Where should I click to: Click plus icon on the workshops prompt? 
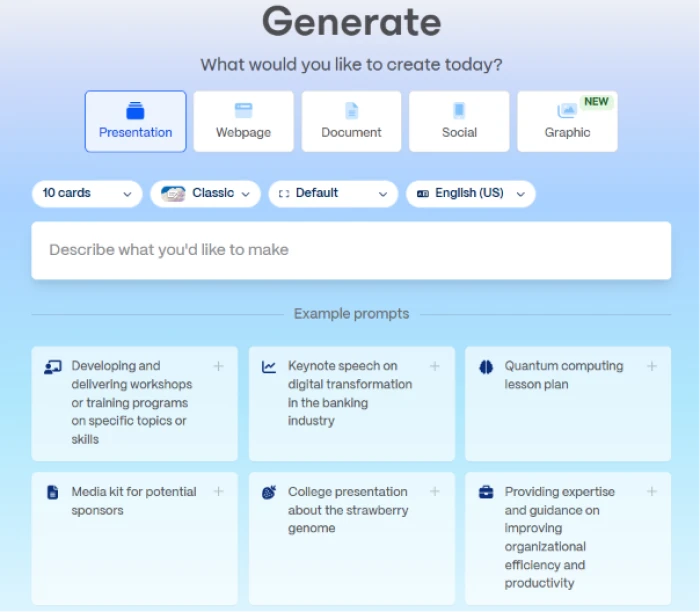pyautogui.click(x=218, y=366)
